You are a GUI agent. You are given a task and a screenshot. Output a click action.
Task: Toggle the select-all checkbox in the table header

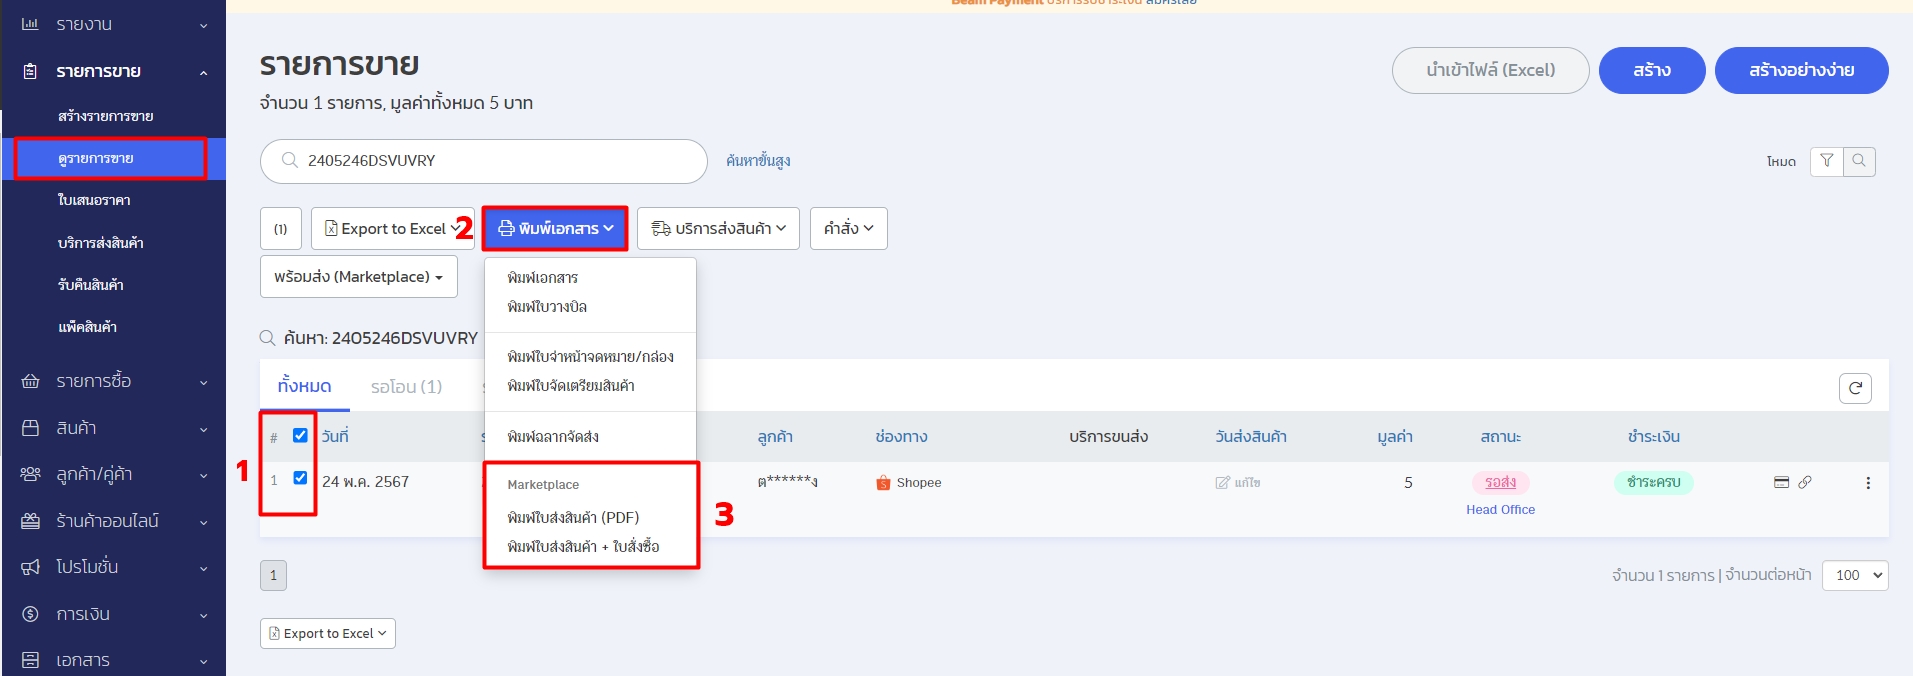300,435
